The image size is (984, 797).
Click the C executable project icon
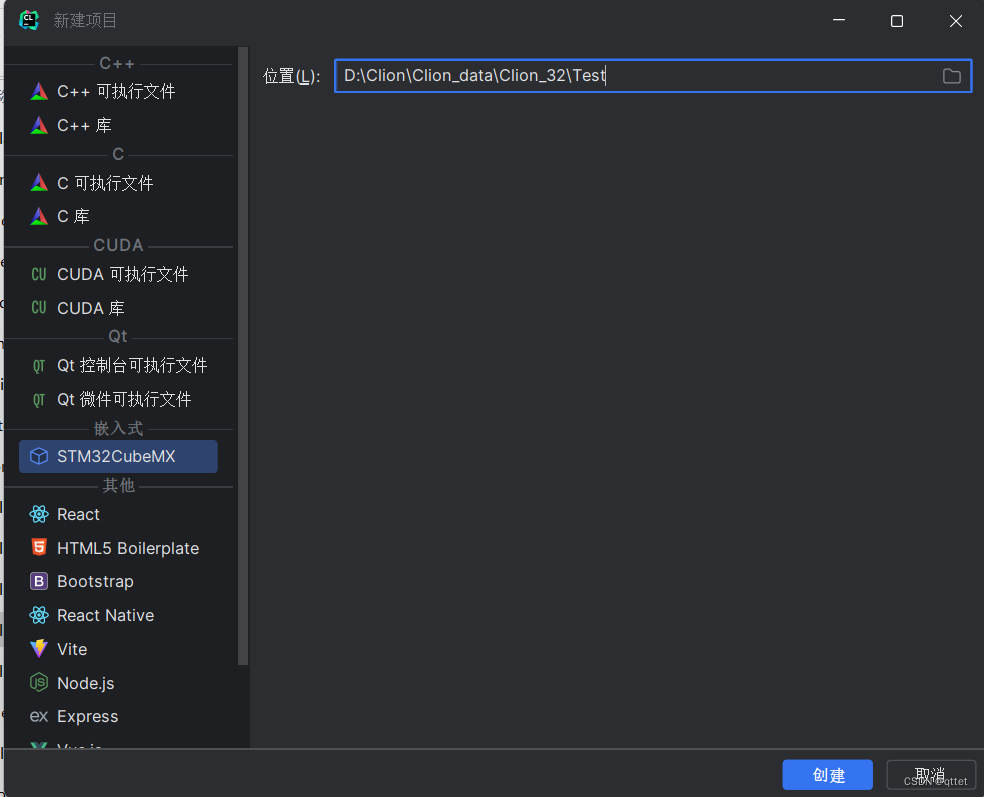point(39,183)
